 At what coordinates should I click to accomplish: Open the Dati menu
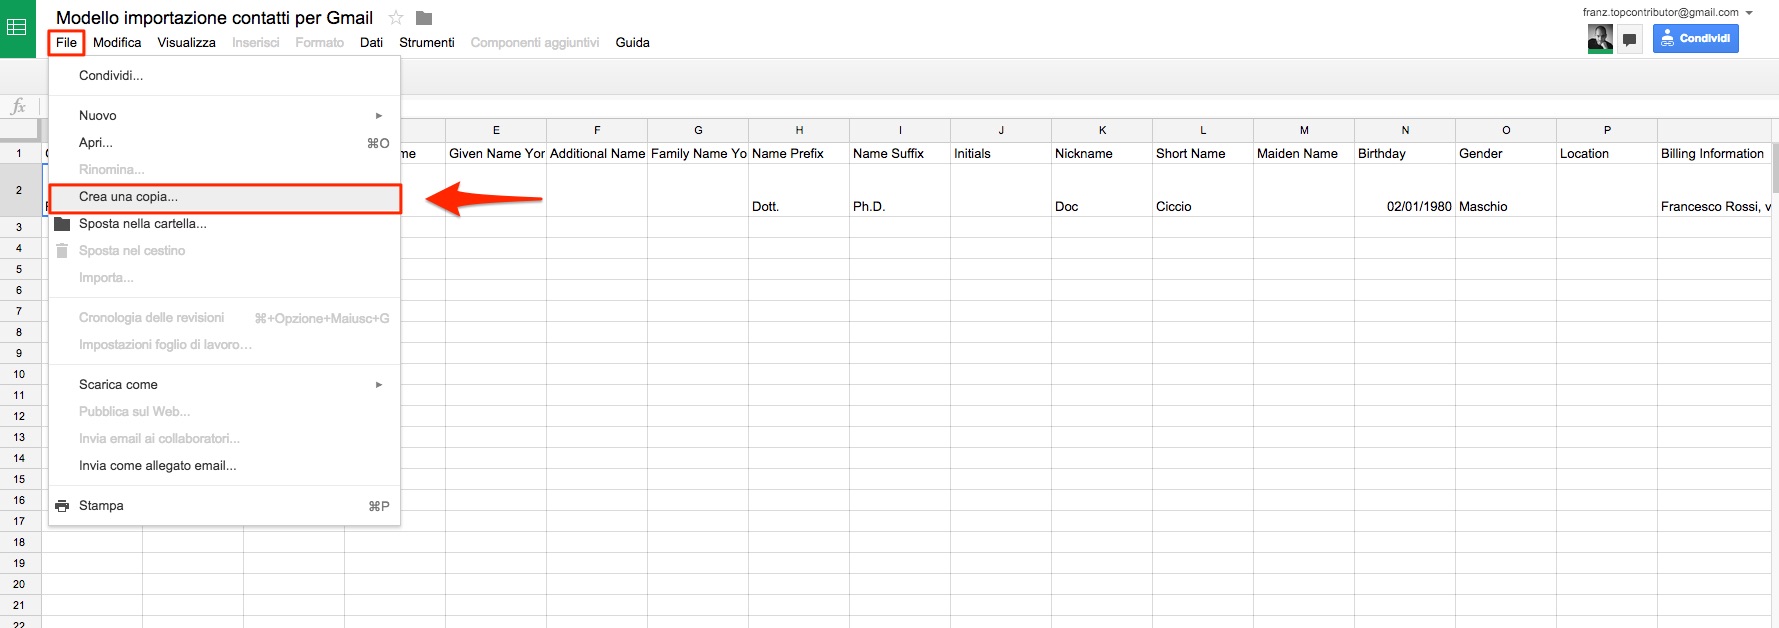click(x=372, y=43)
